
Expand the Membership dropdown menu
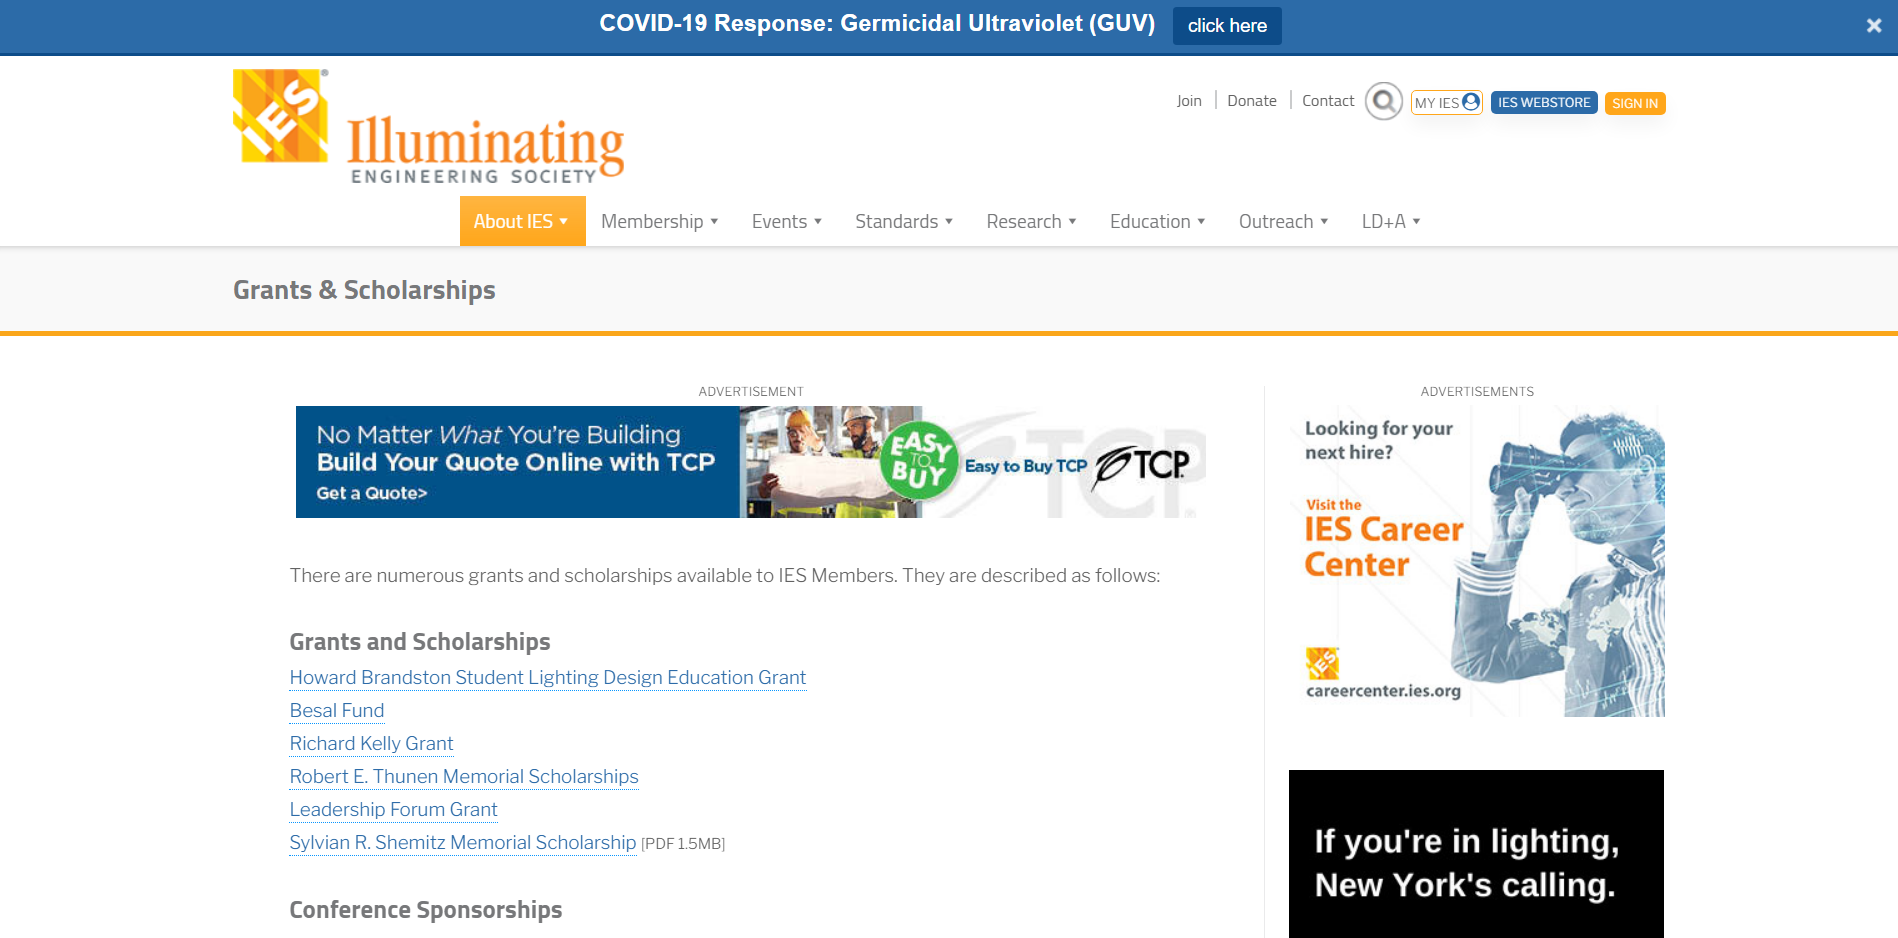[659, 221]
